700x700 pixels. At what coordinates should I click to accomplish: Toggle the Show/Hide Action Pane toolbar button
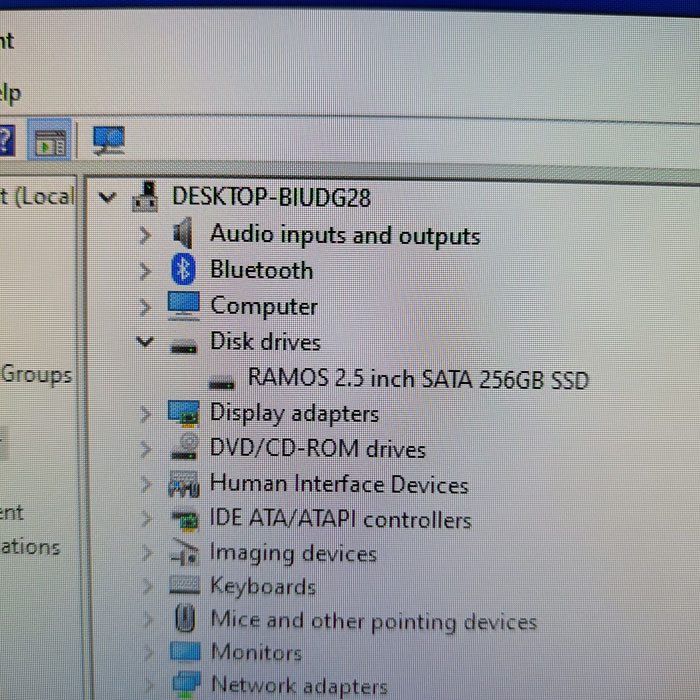tap(49, 141)
